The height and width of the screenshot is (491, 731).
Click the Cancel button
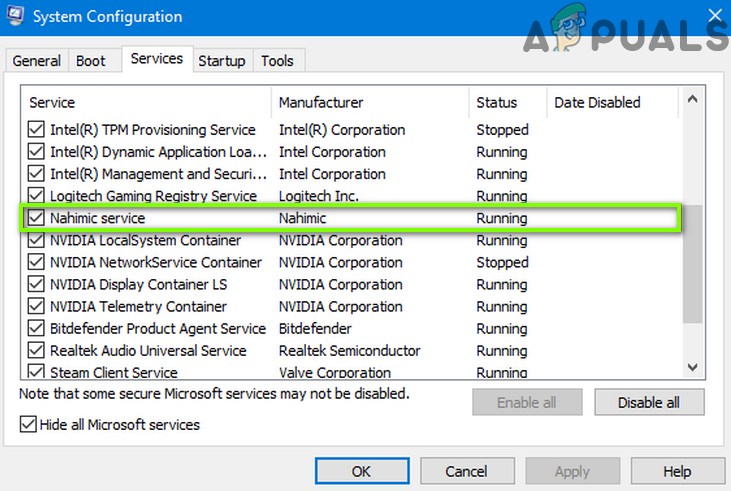click(x=466, y=471)
